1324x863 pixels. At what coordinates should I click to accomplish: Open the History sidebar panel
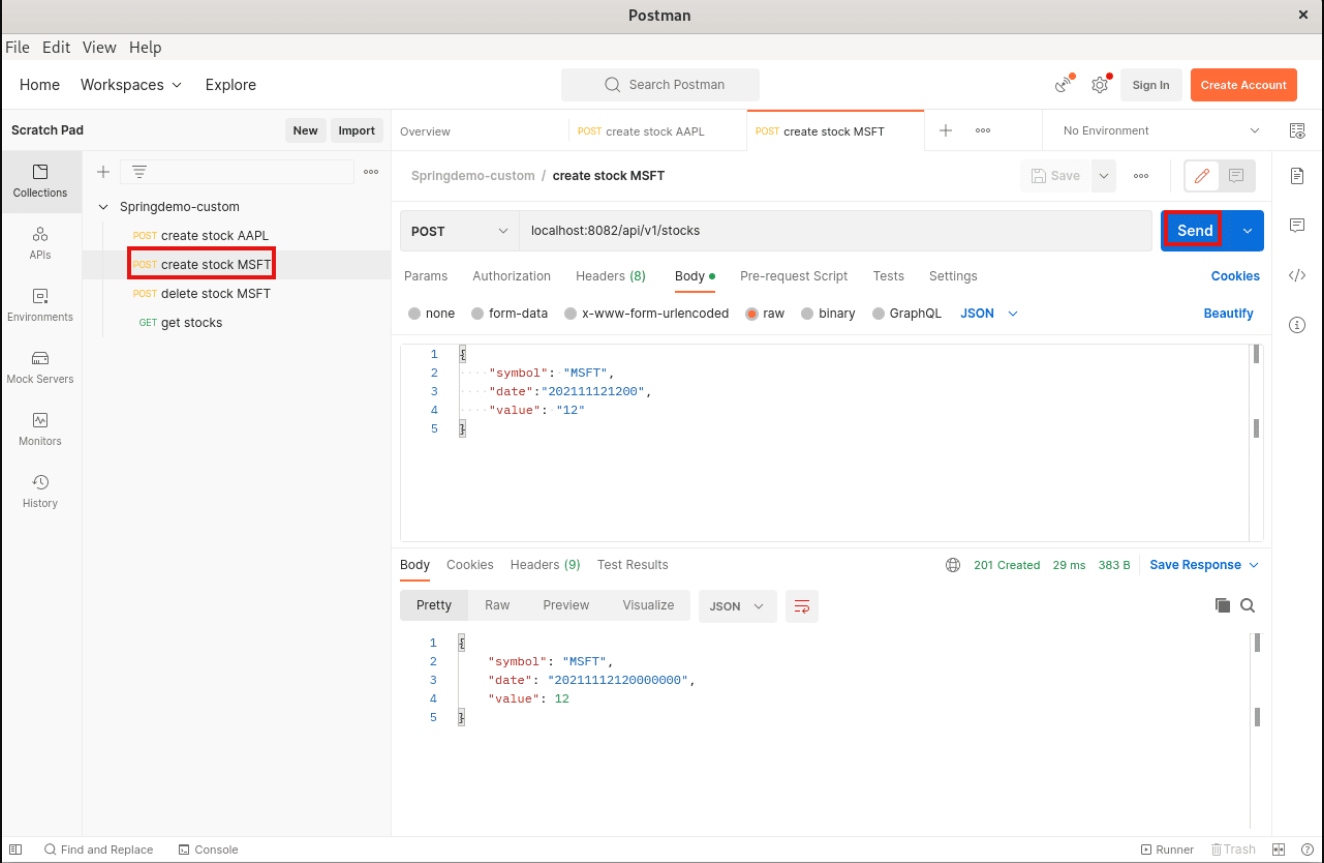pos(40,491)
